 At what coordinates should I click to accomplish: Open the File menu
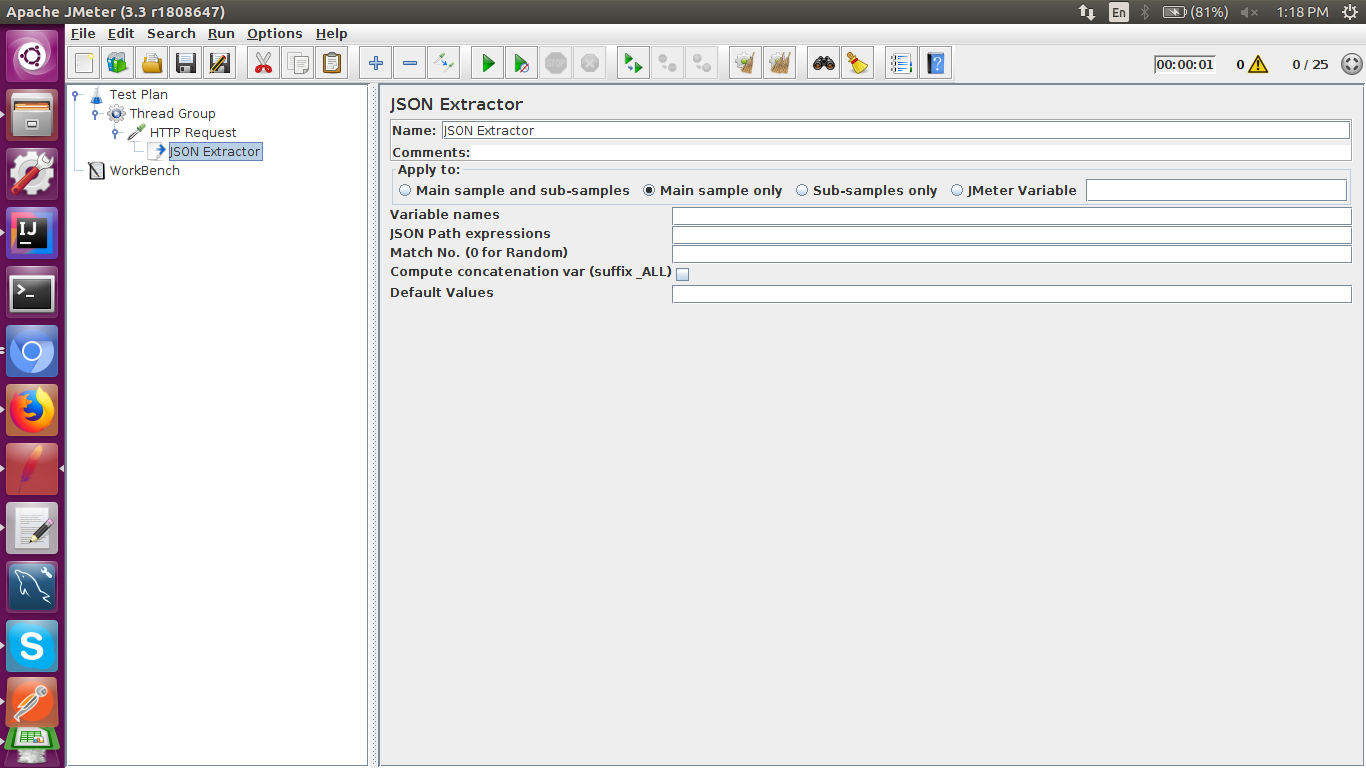(83, 33)
